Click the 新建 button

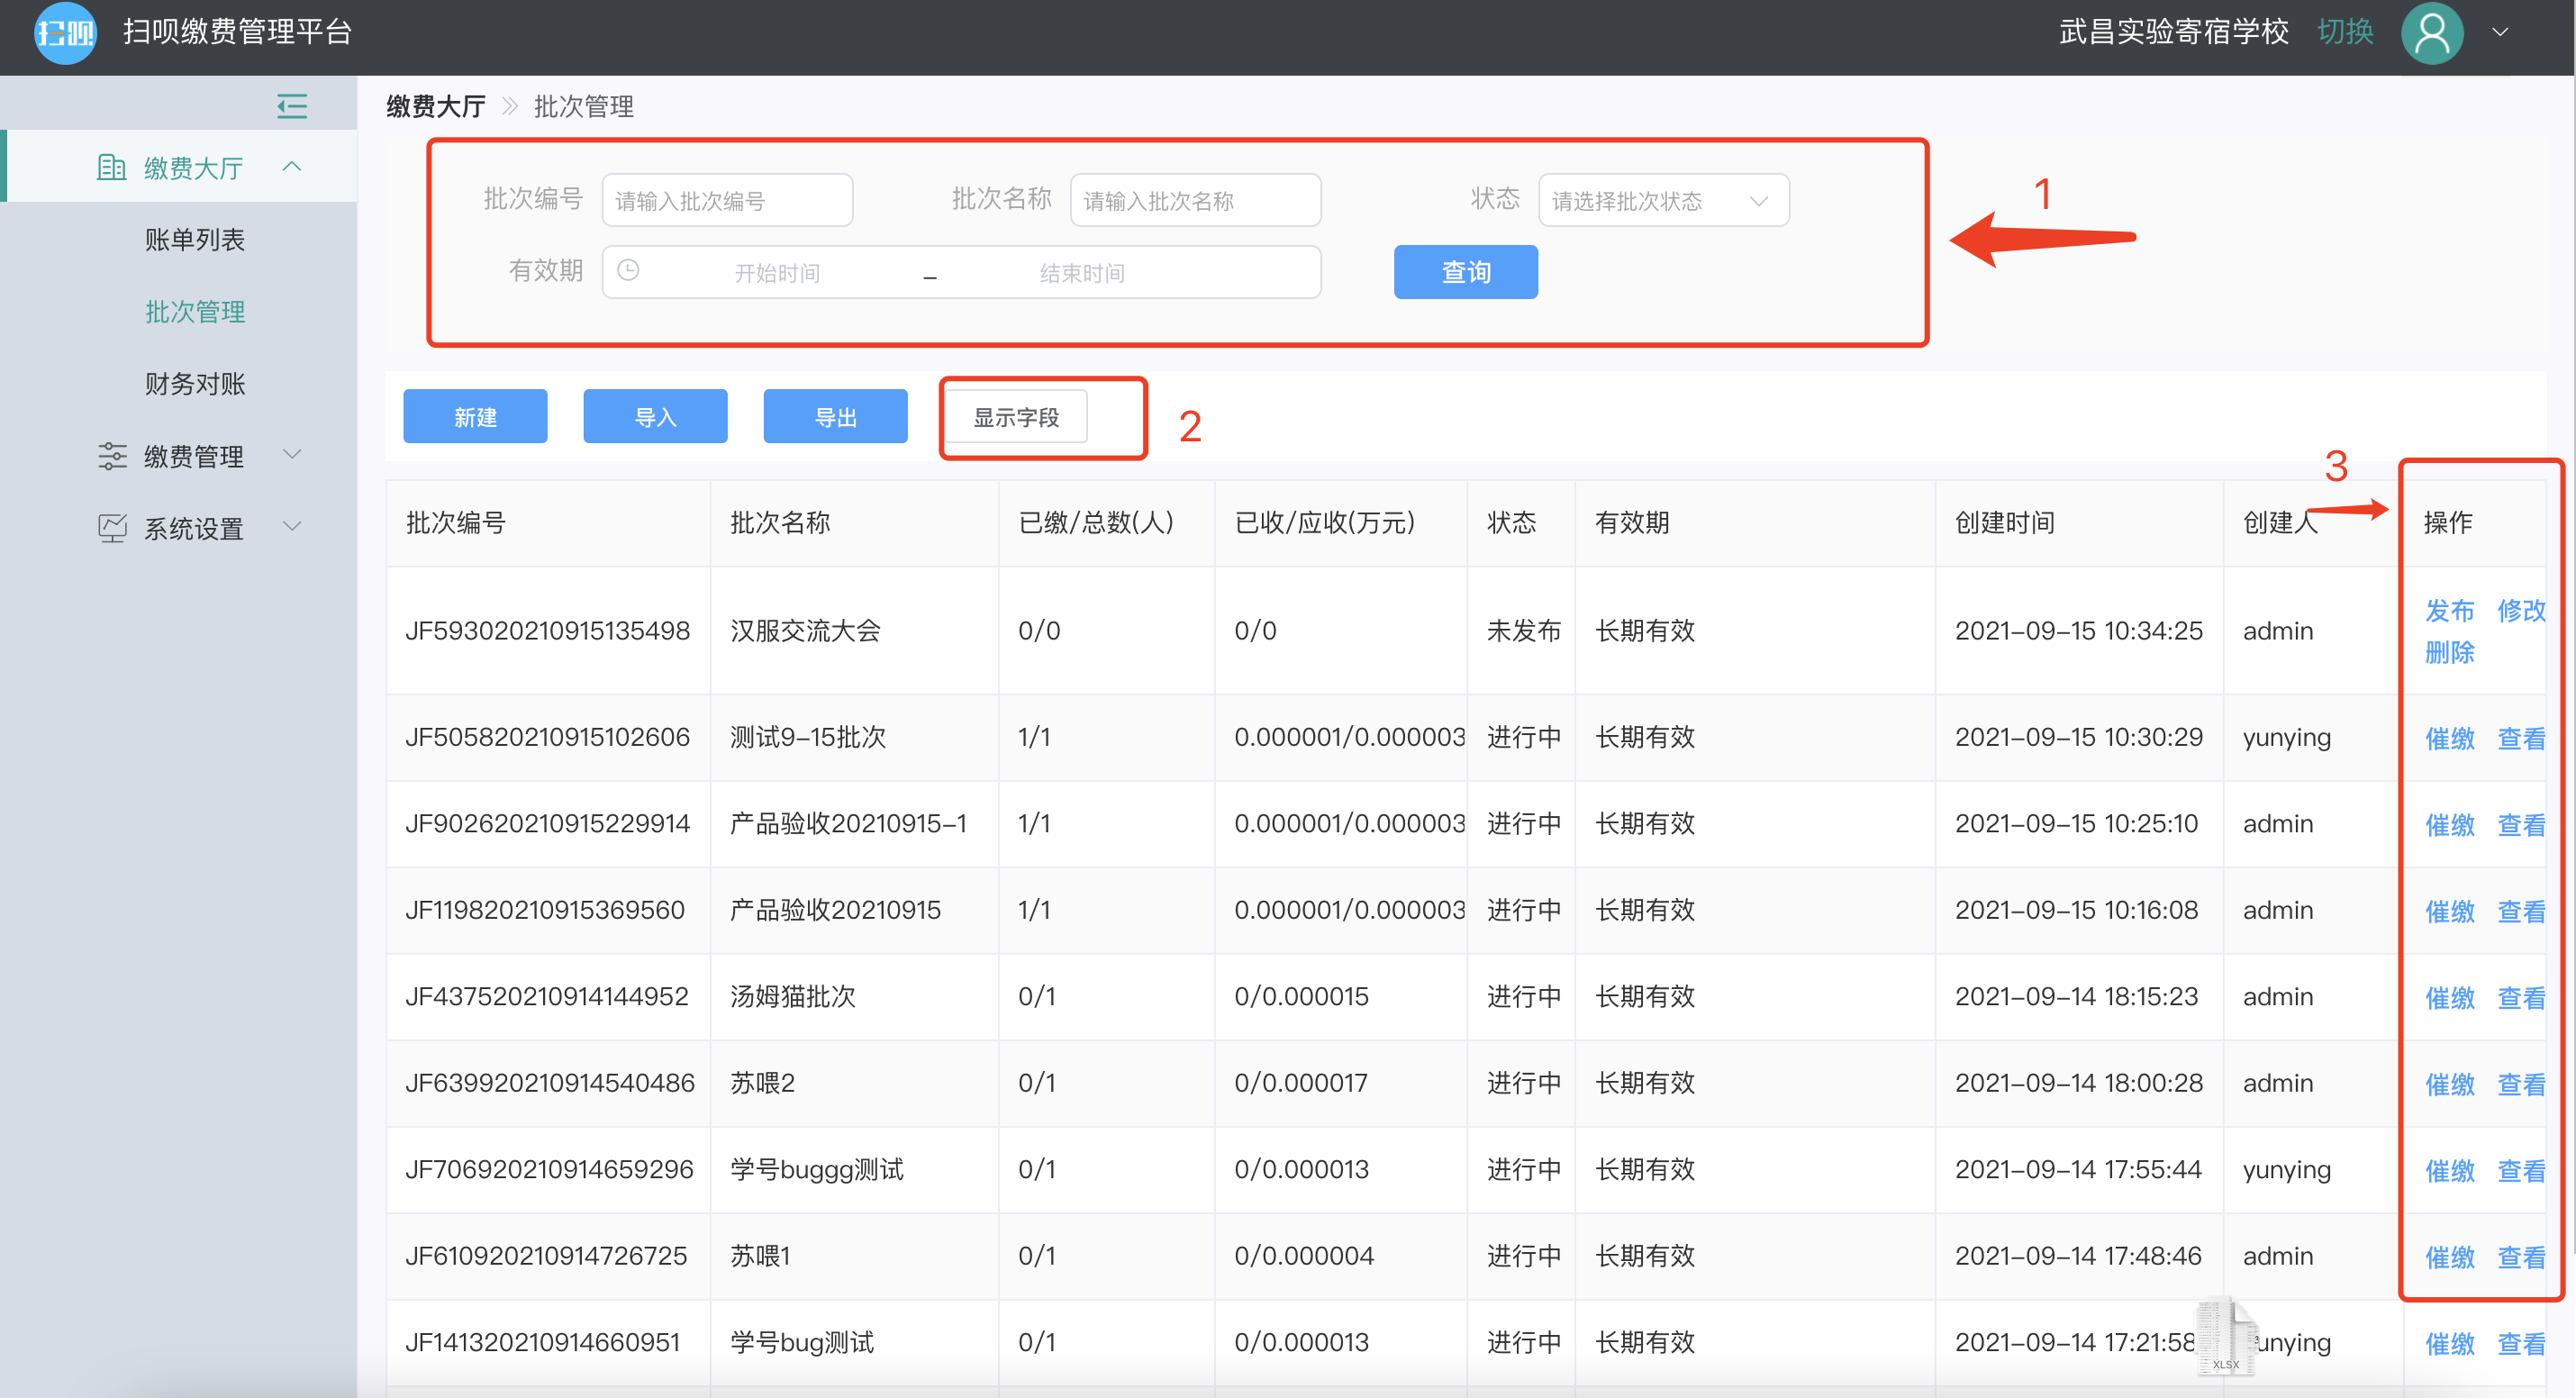click(x=475, y=416)
